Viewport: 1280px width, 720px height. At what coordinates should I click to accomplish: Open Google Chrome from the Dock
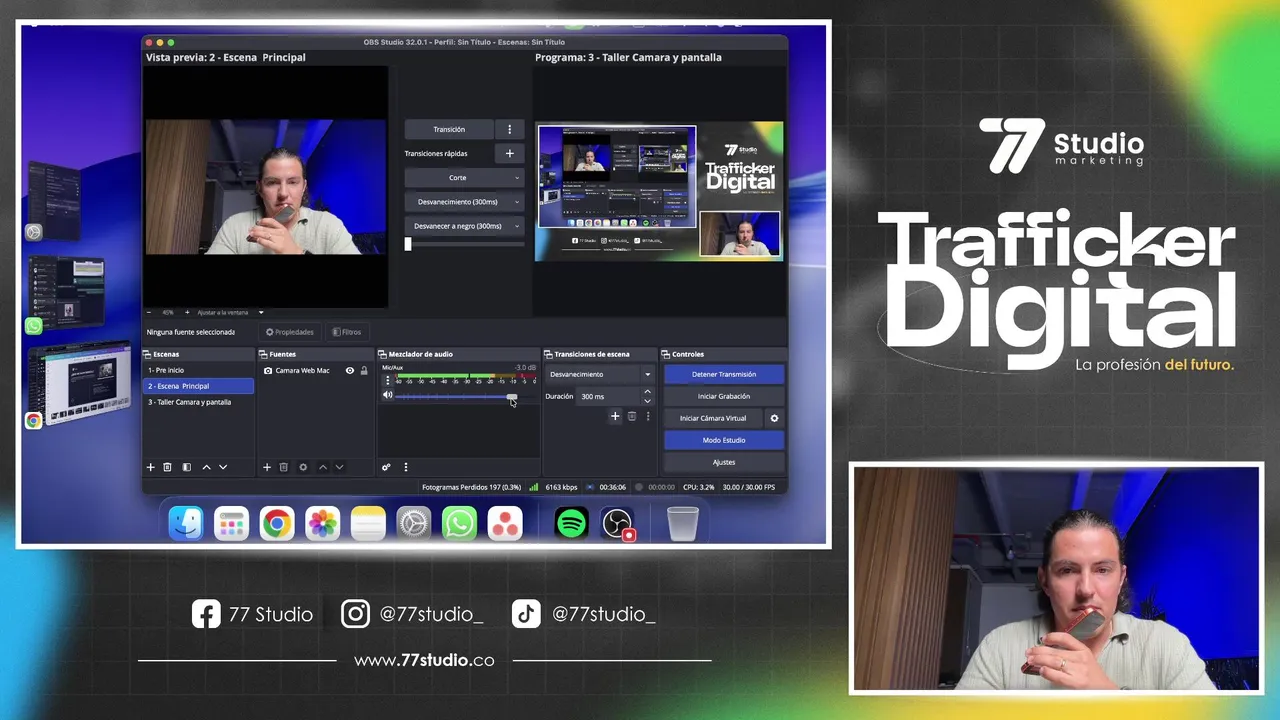click(x=277, y=523)
